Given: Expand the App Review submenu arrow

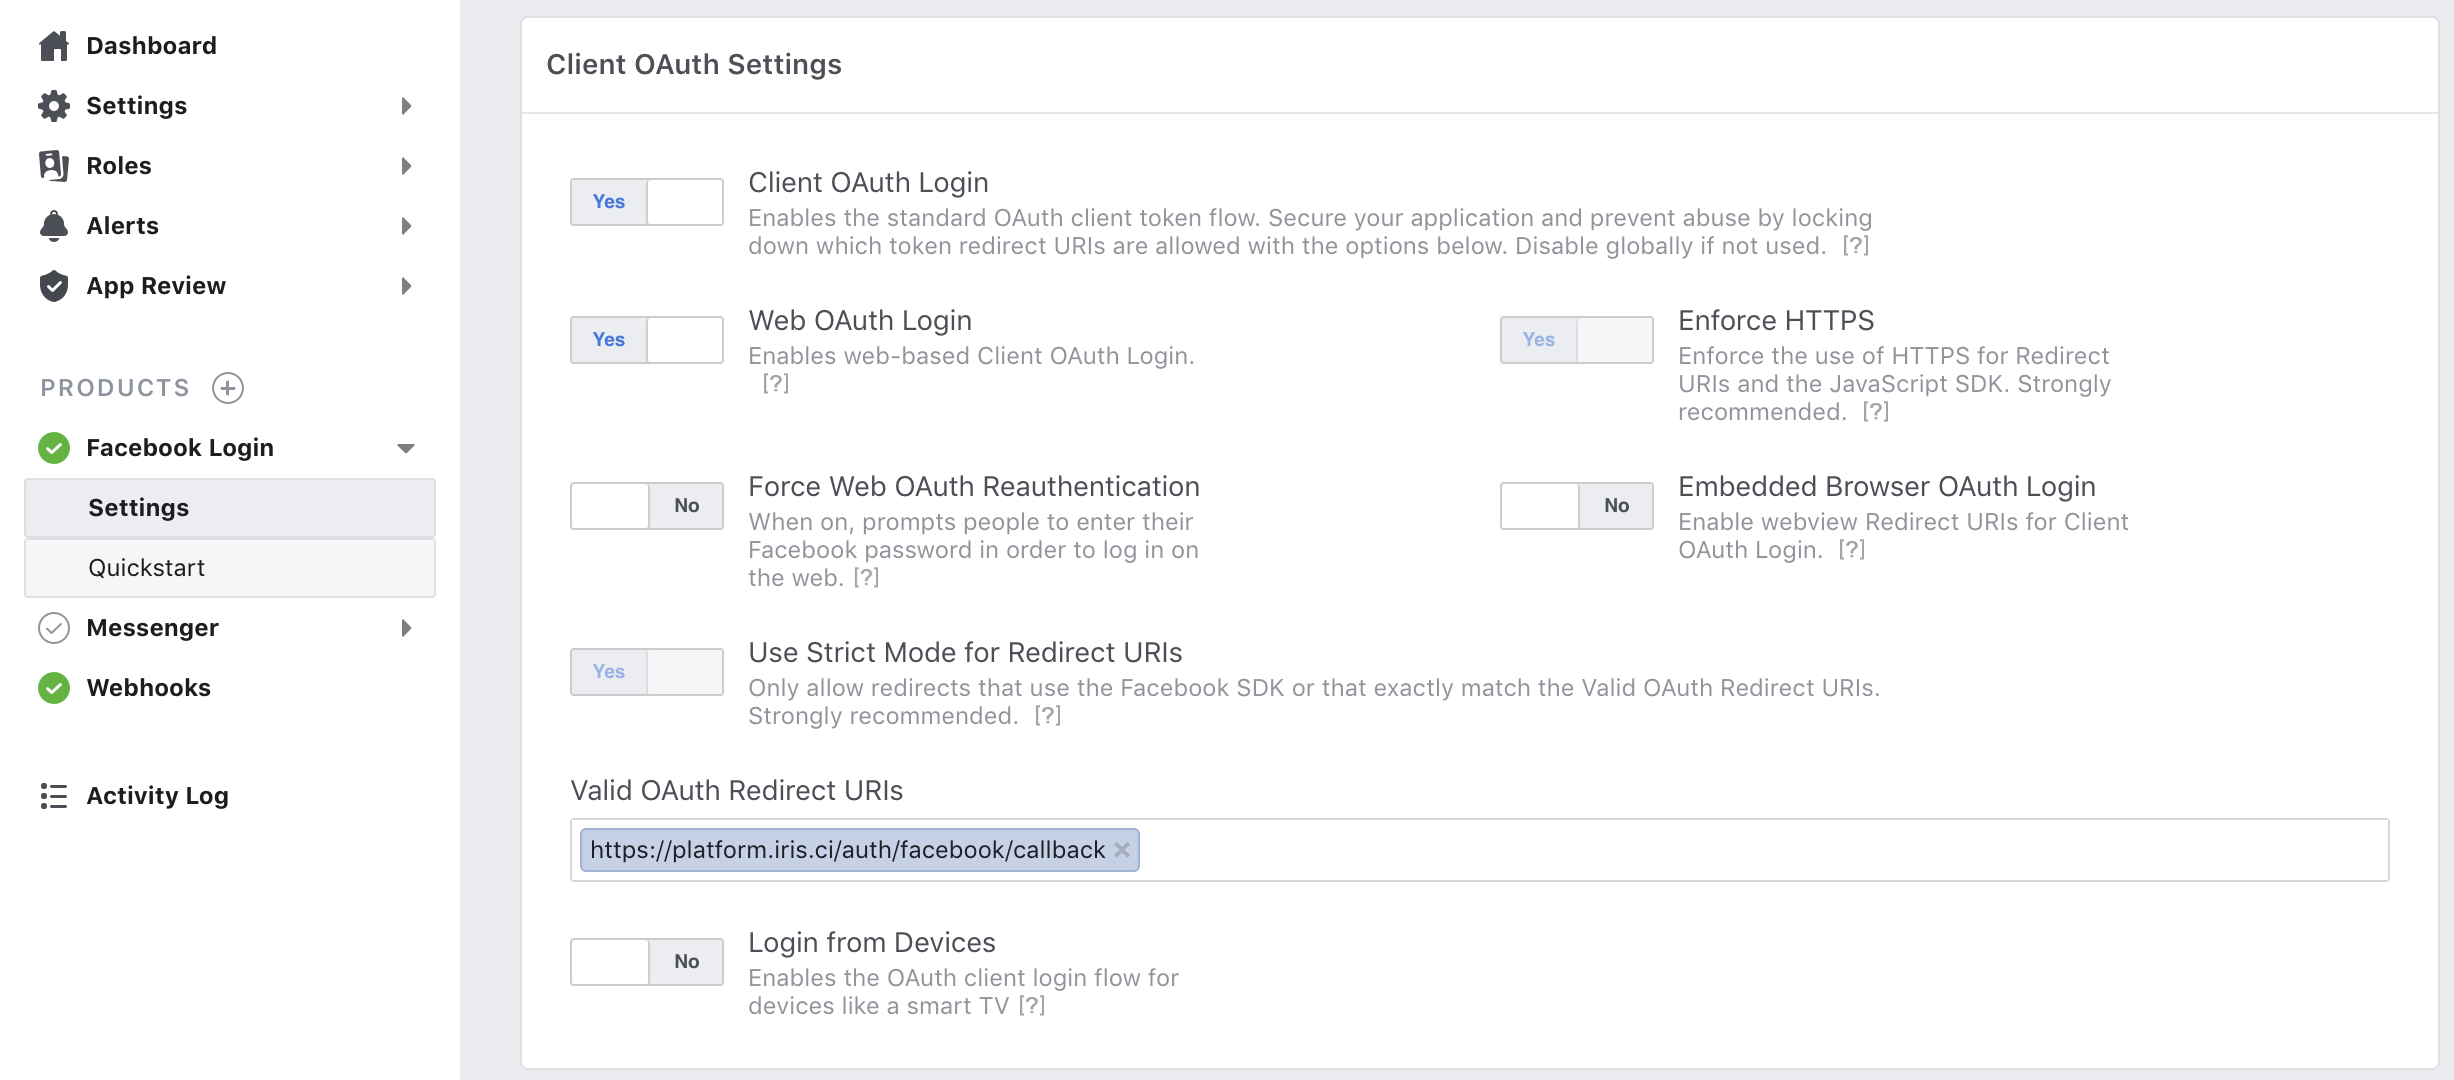Looking at the screenshot, I should [406, 286].
